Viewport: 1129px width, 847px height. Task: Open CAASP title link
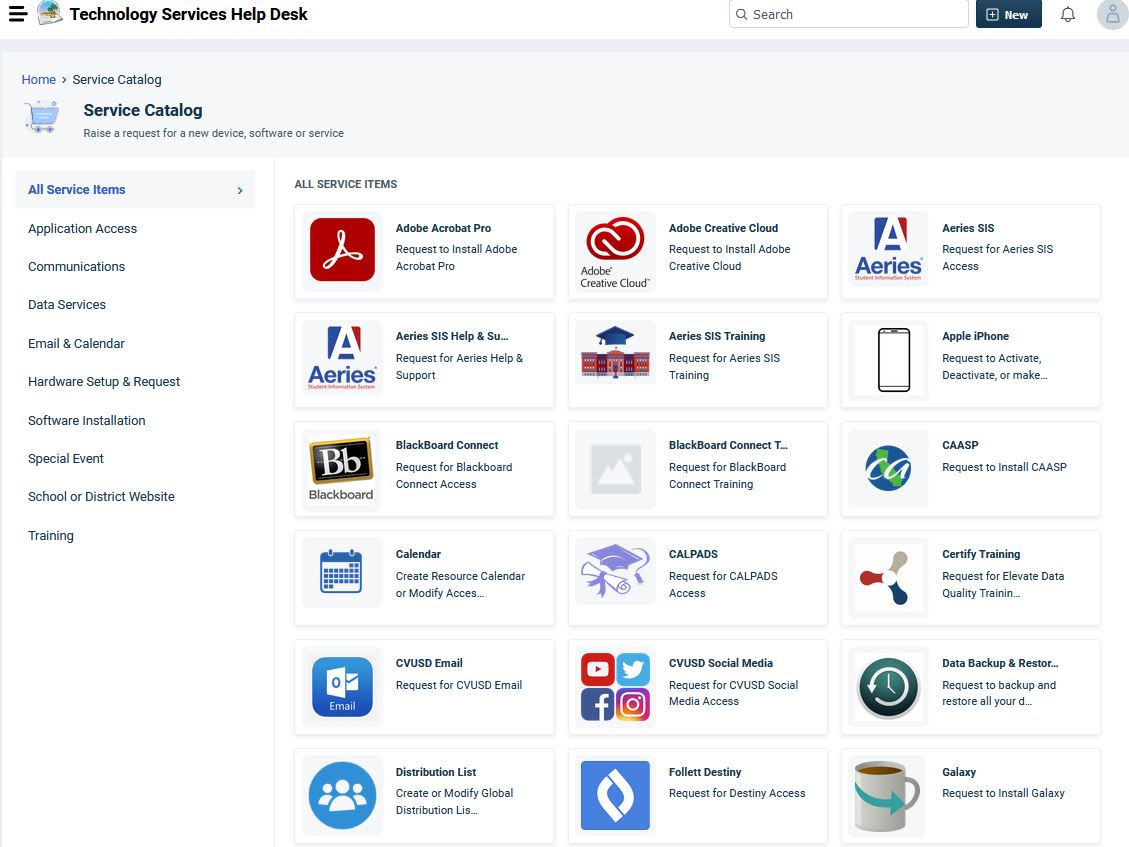pos(960,445)
